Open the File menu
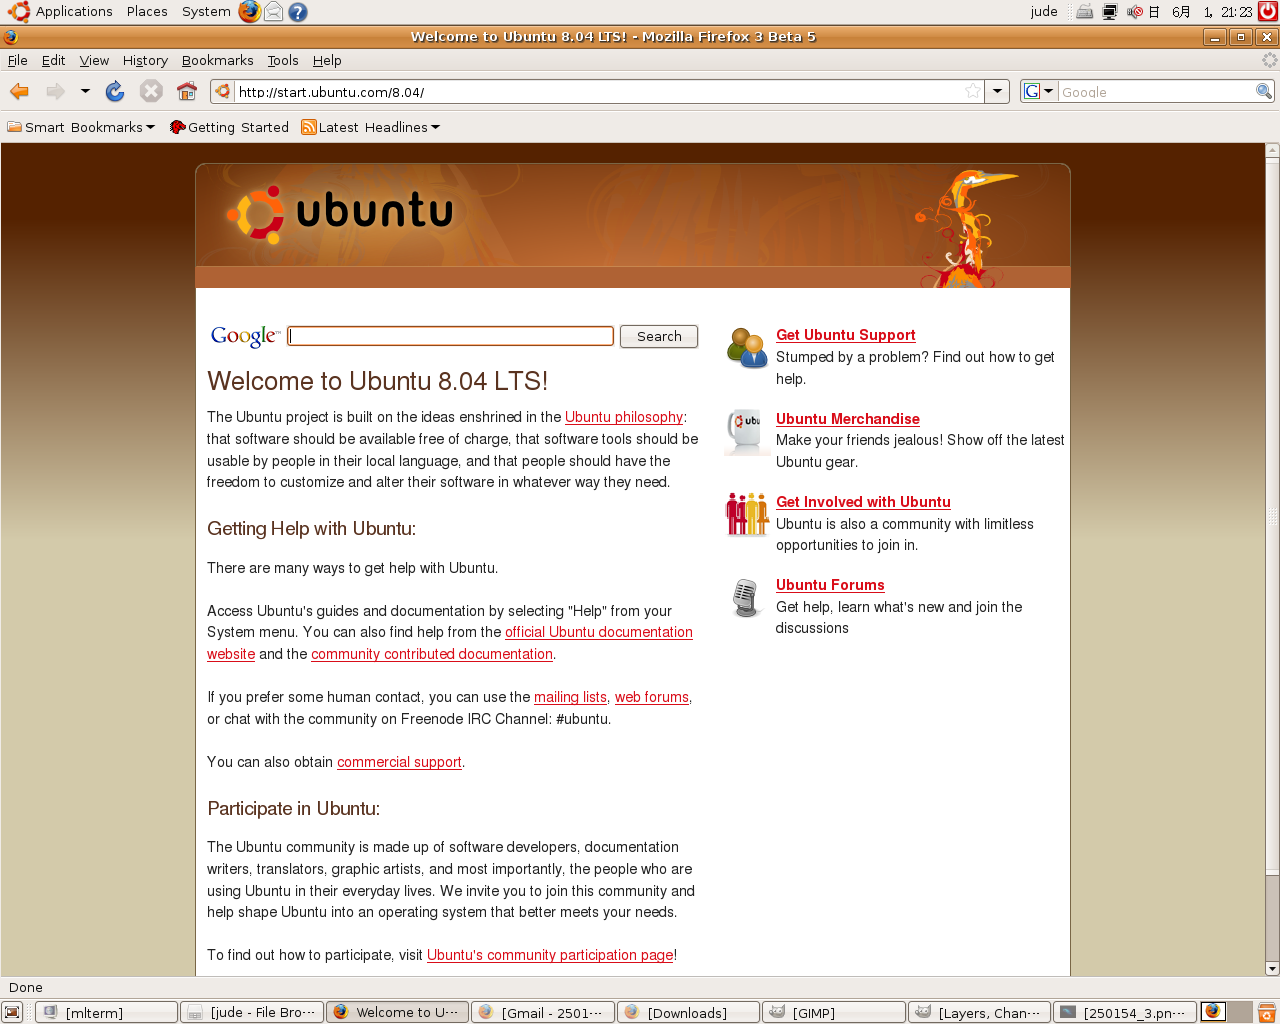 pyautogui.click(x=18, y=60)
